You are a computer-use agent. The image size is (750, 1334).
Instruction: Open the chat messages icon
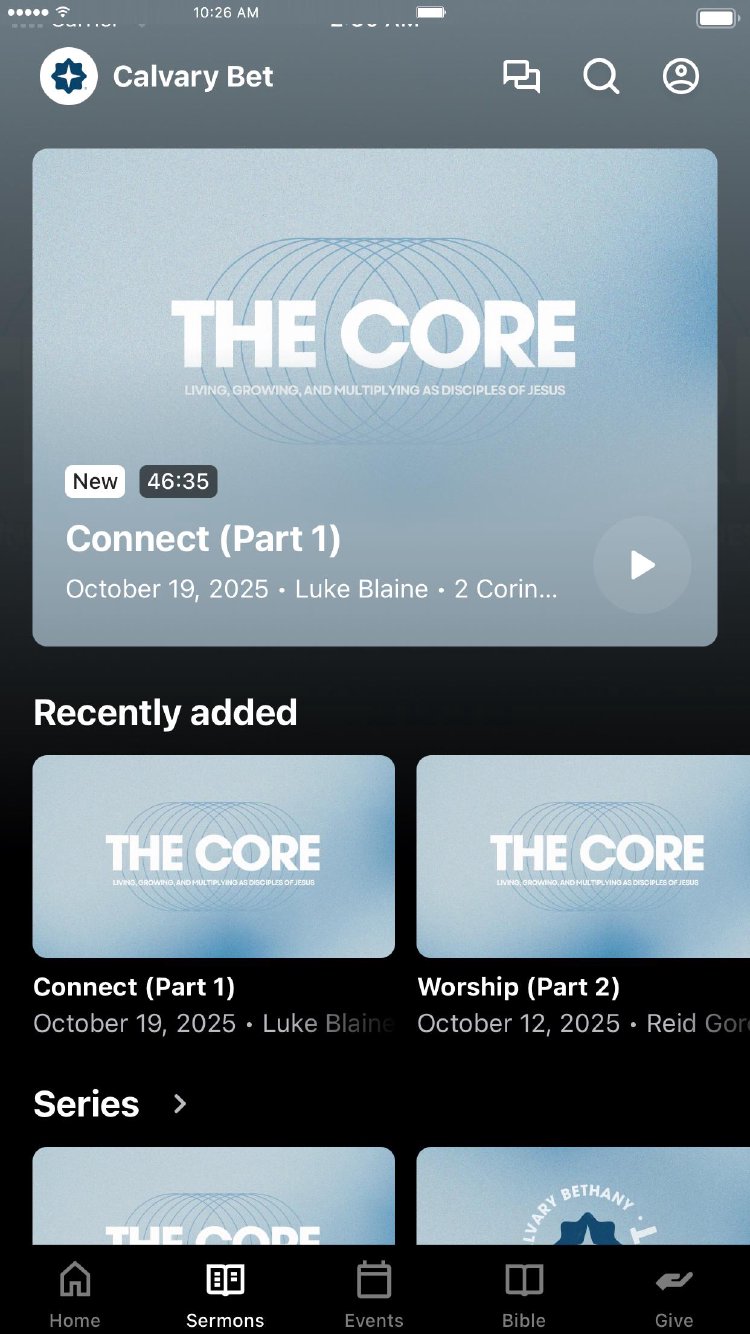coord(521,77)
